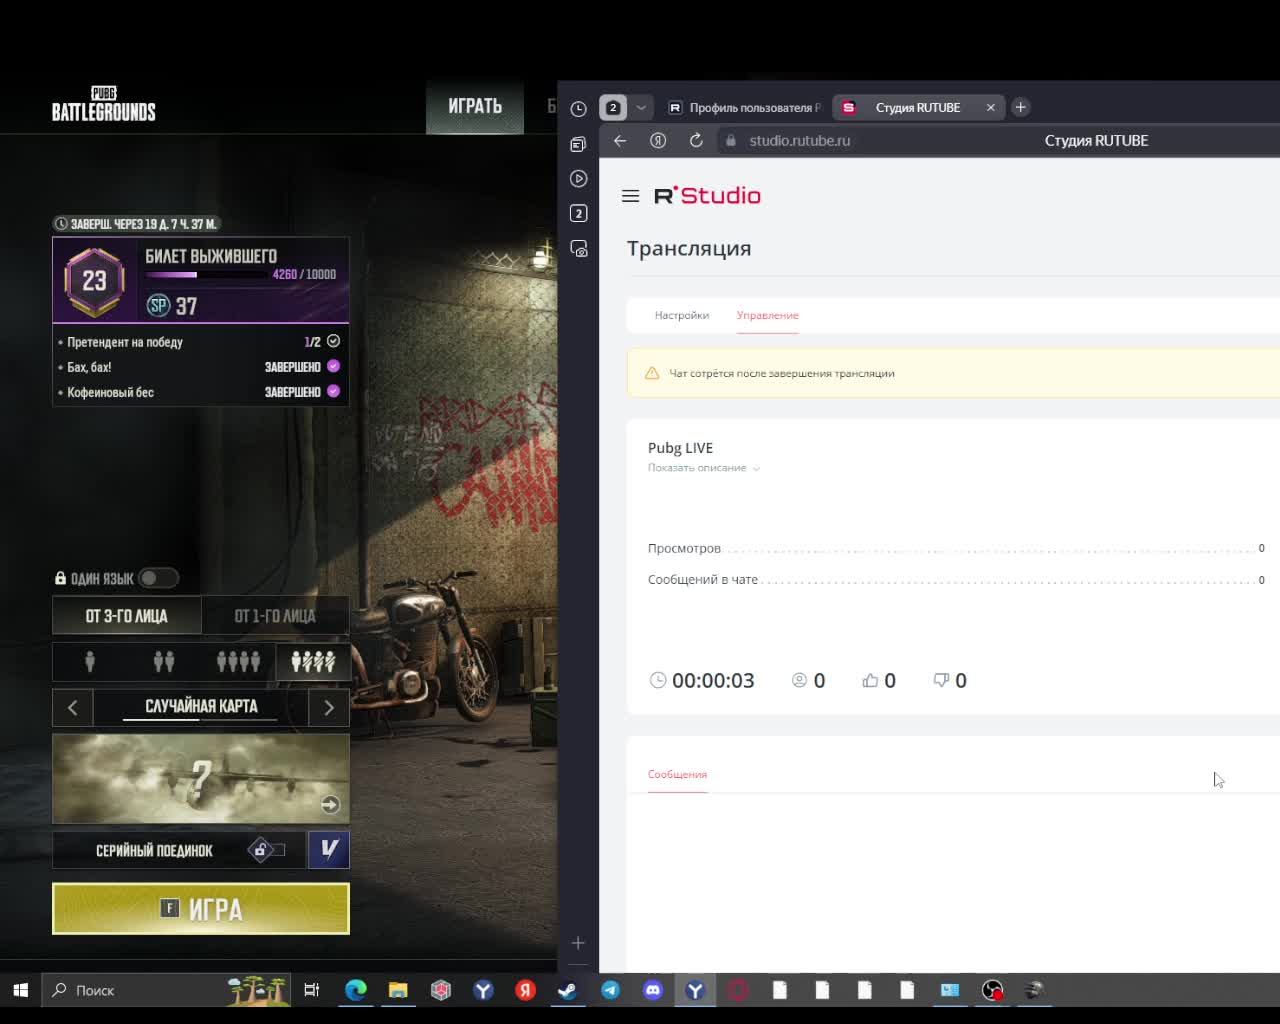Image resolution: width=1280 pixels, height=1024 pixels.
Task: Click the R Studio logo
Action: 707,195
